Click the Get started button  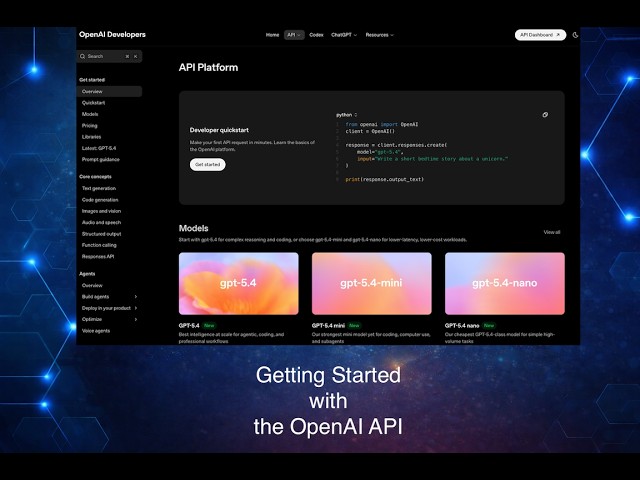(x=207, y=164)
